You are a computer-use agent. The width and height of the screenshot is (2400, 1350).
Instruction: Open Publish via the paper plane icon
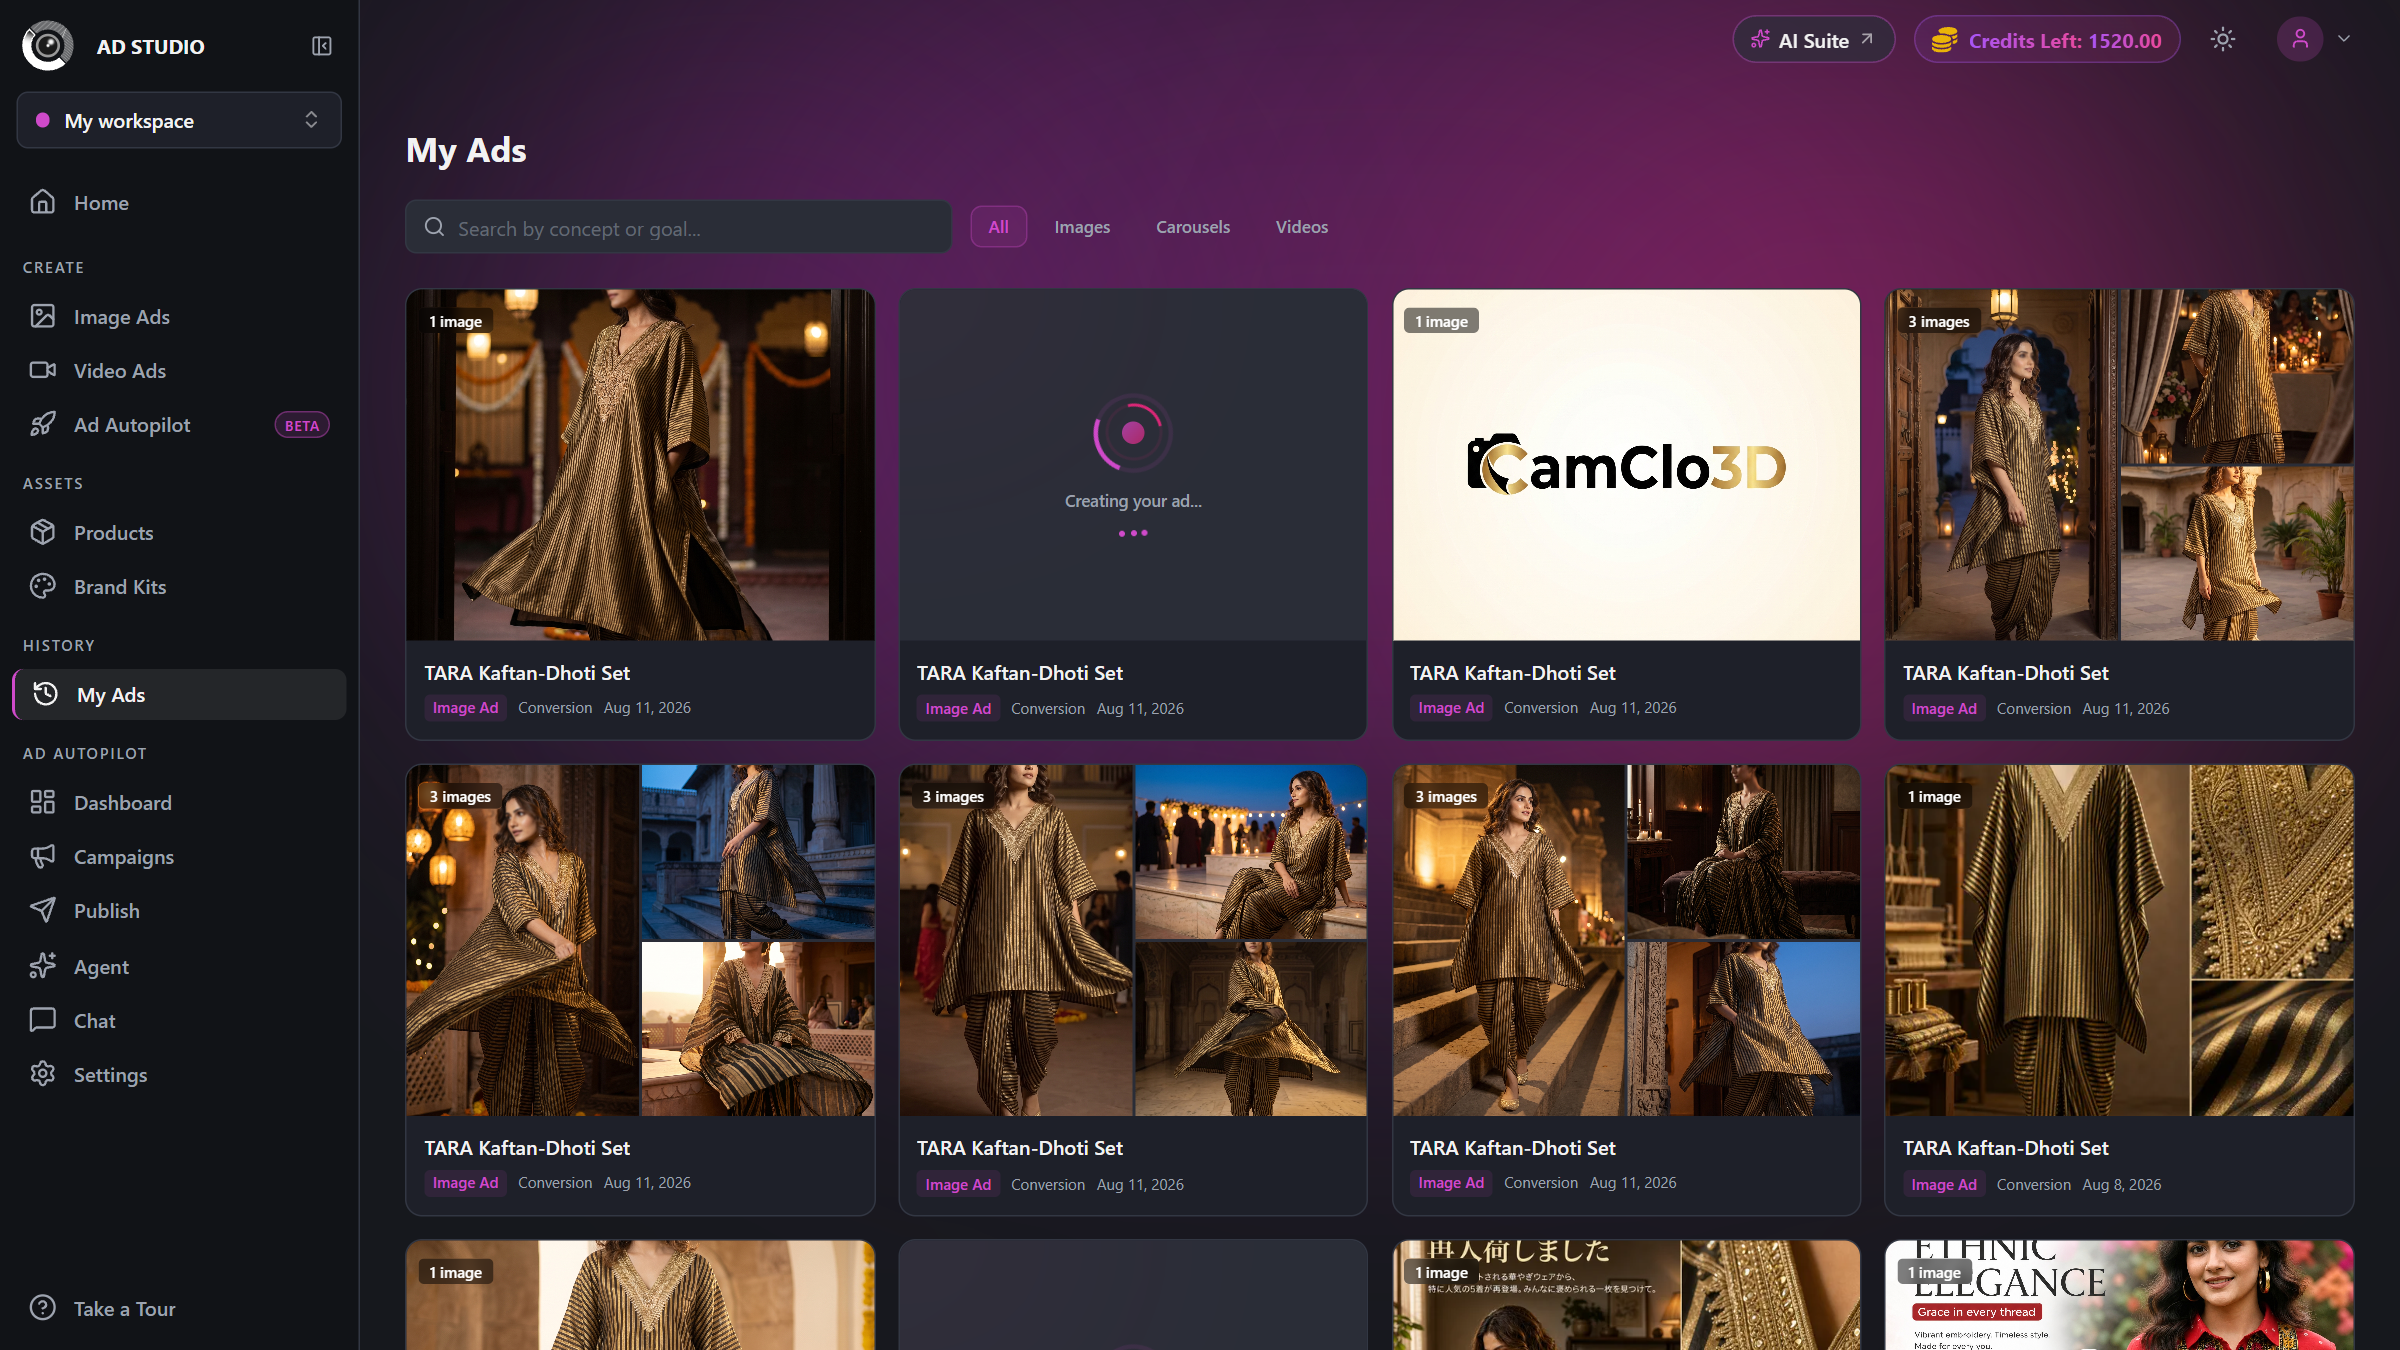(43, 910)
